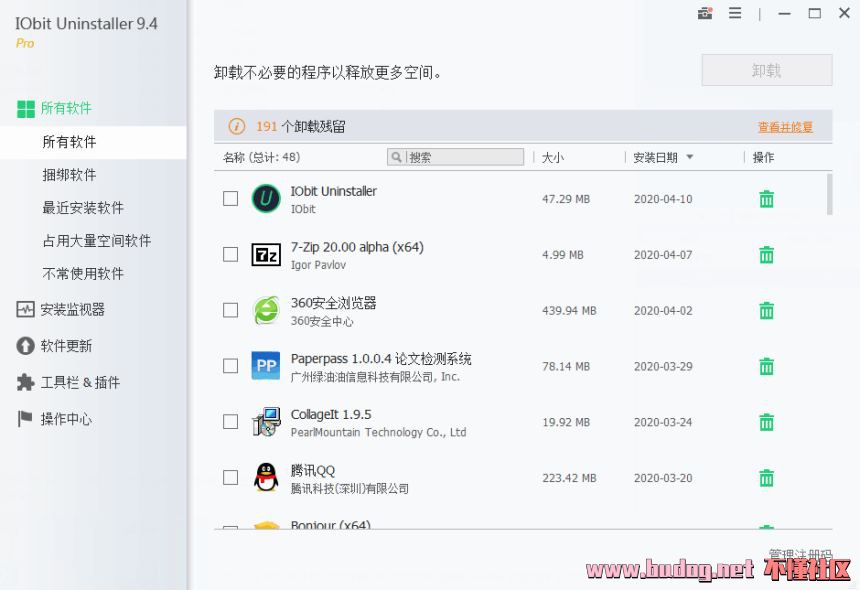Open 工具栏 & 插件 section

tap(80, 383)
